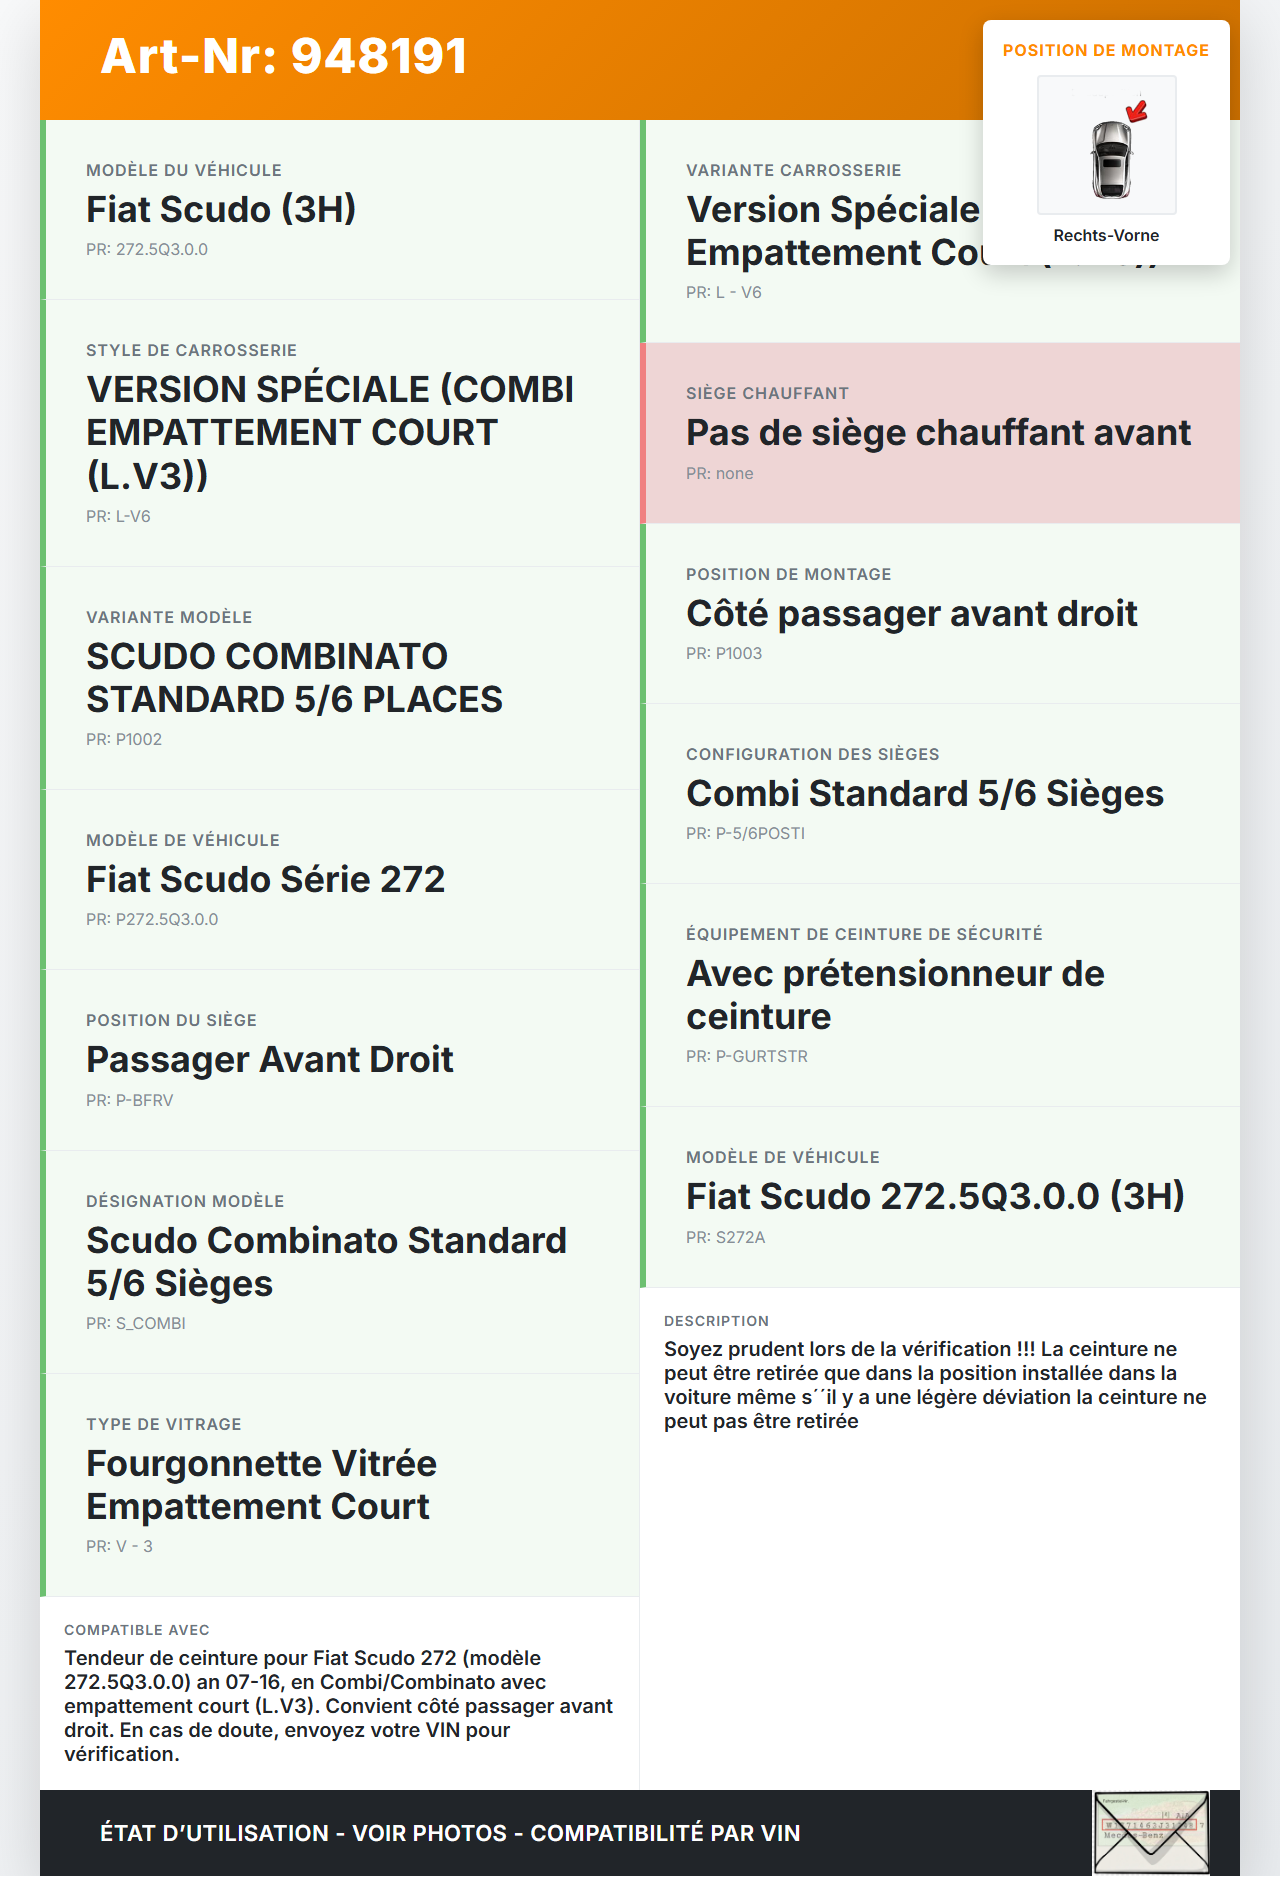Screen dimensions: 1280x1877
Task: Click the 'État d'utilisation' footer banner text
Action: coord(450,1832)
